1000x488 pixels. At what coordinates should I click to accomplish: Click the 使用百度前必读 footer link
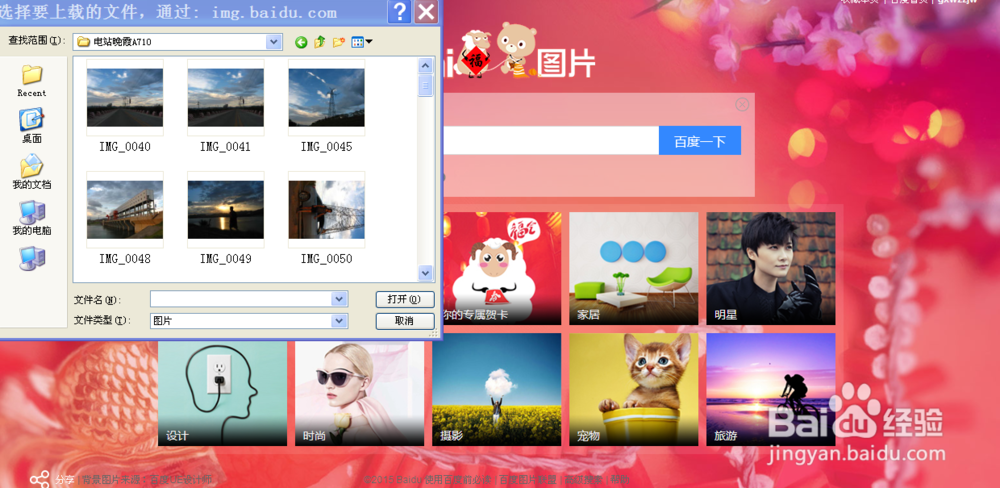coord(458,480)
